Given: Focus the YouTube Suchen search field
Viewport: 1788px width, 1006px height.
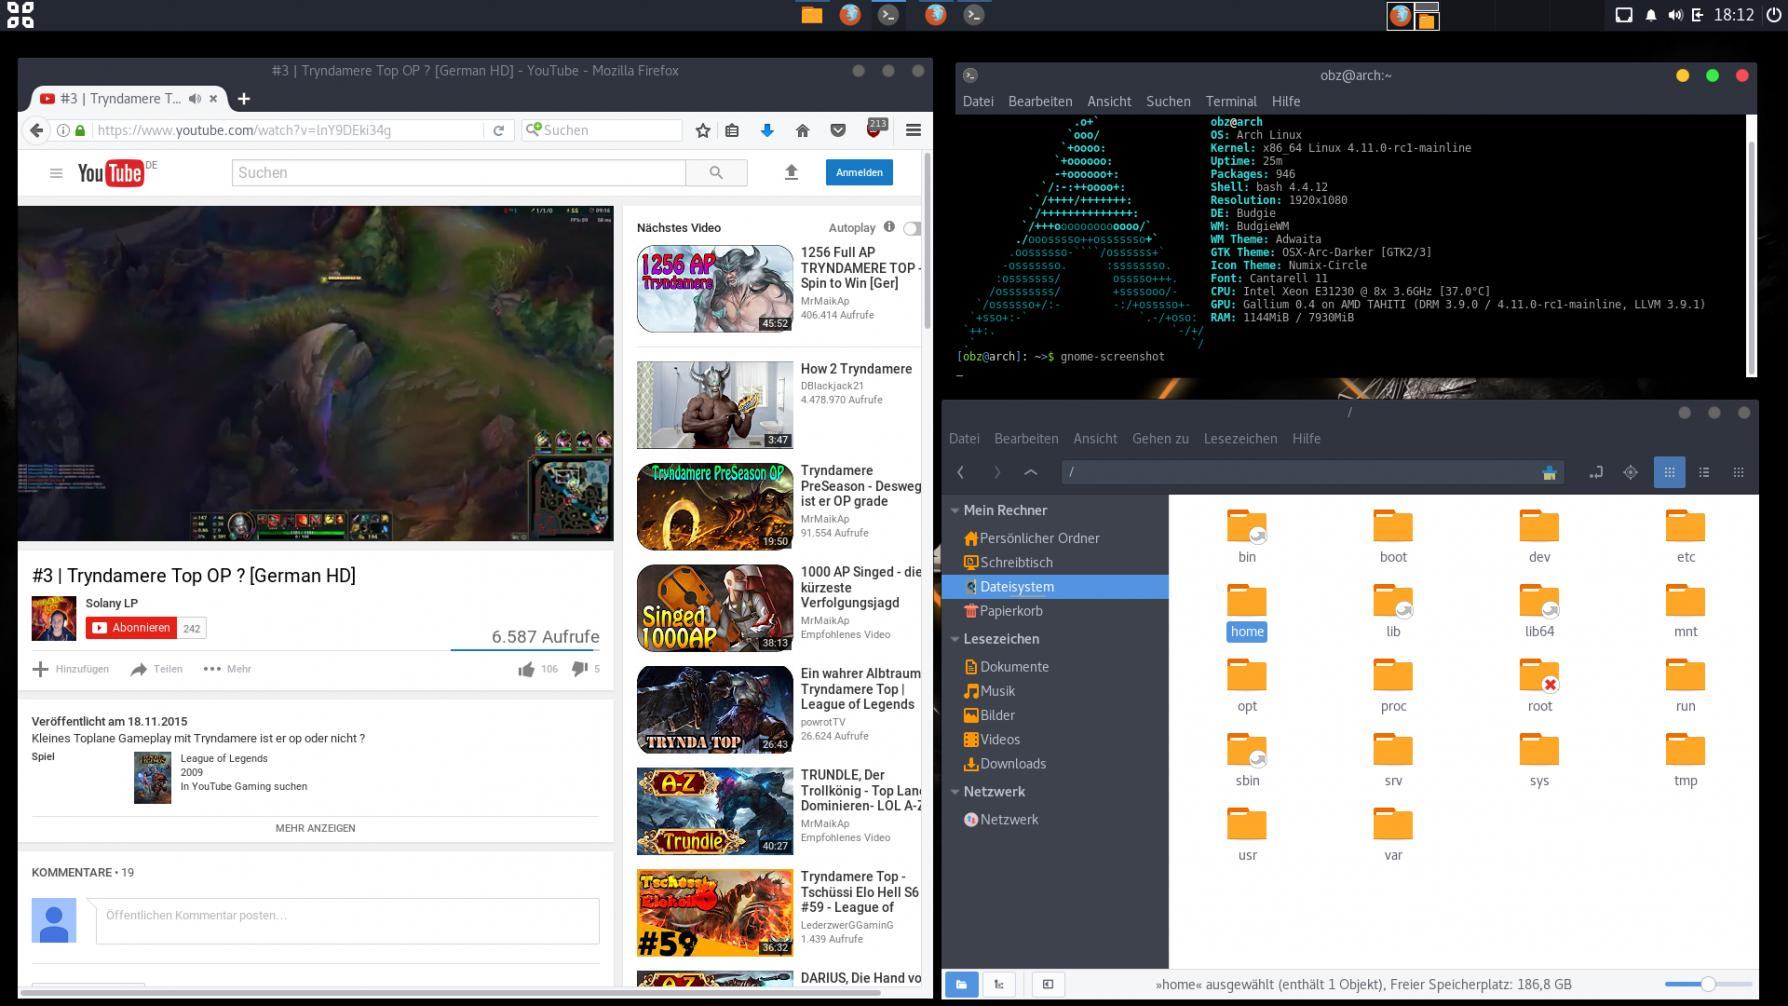Looking at the screenshot, I should pyautogui.click(x=459, y=173).
